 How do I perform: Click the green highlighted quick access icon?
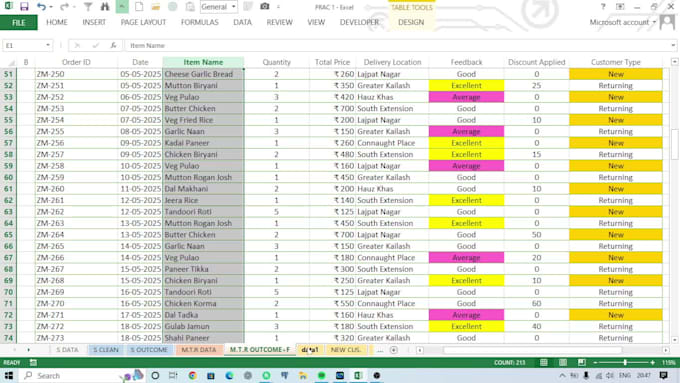pyautogui.click(x=122, y=7)
